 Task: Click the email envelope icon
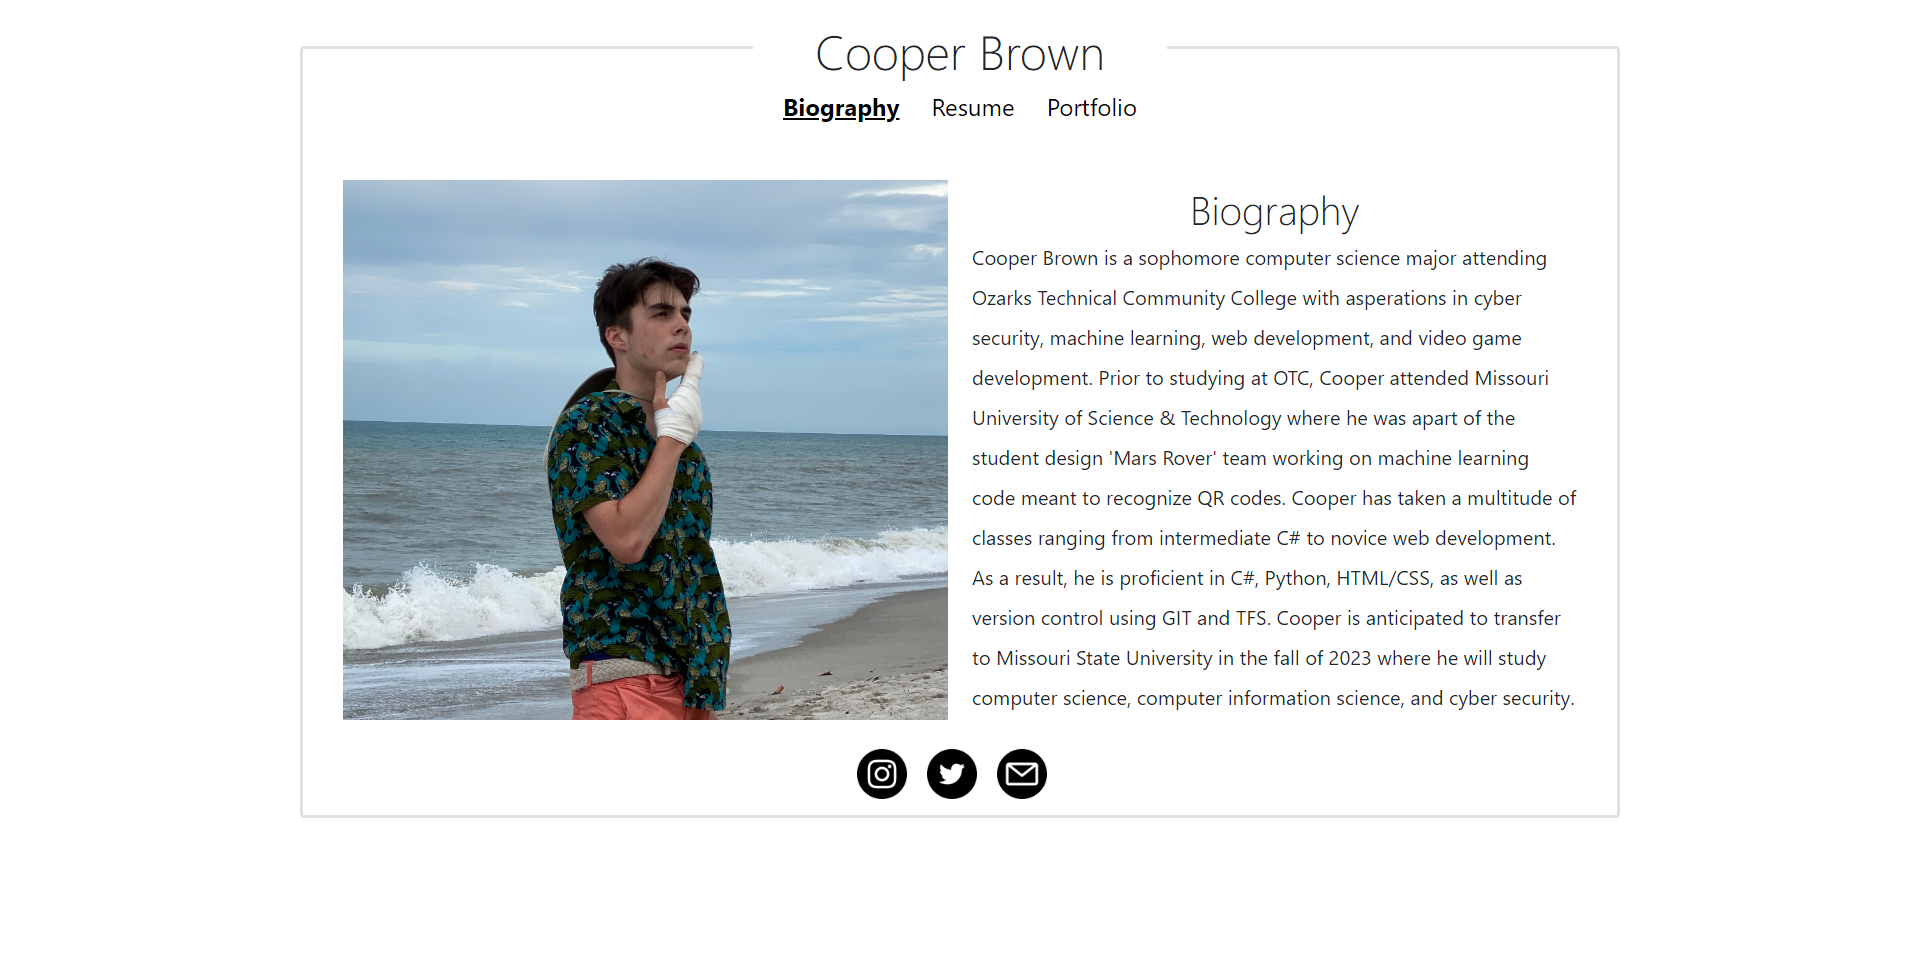1022,774
